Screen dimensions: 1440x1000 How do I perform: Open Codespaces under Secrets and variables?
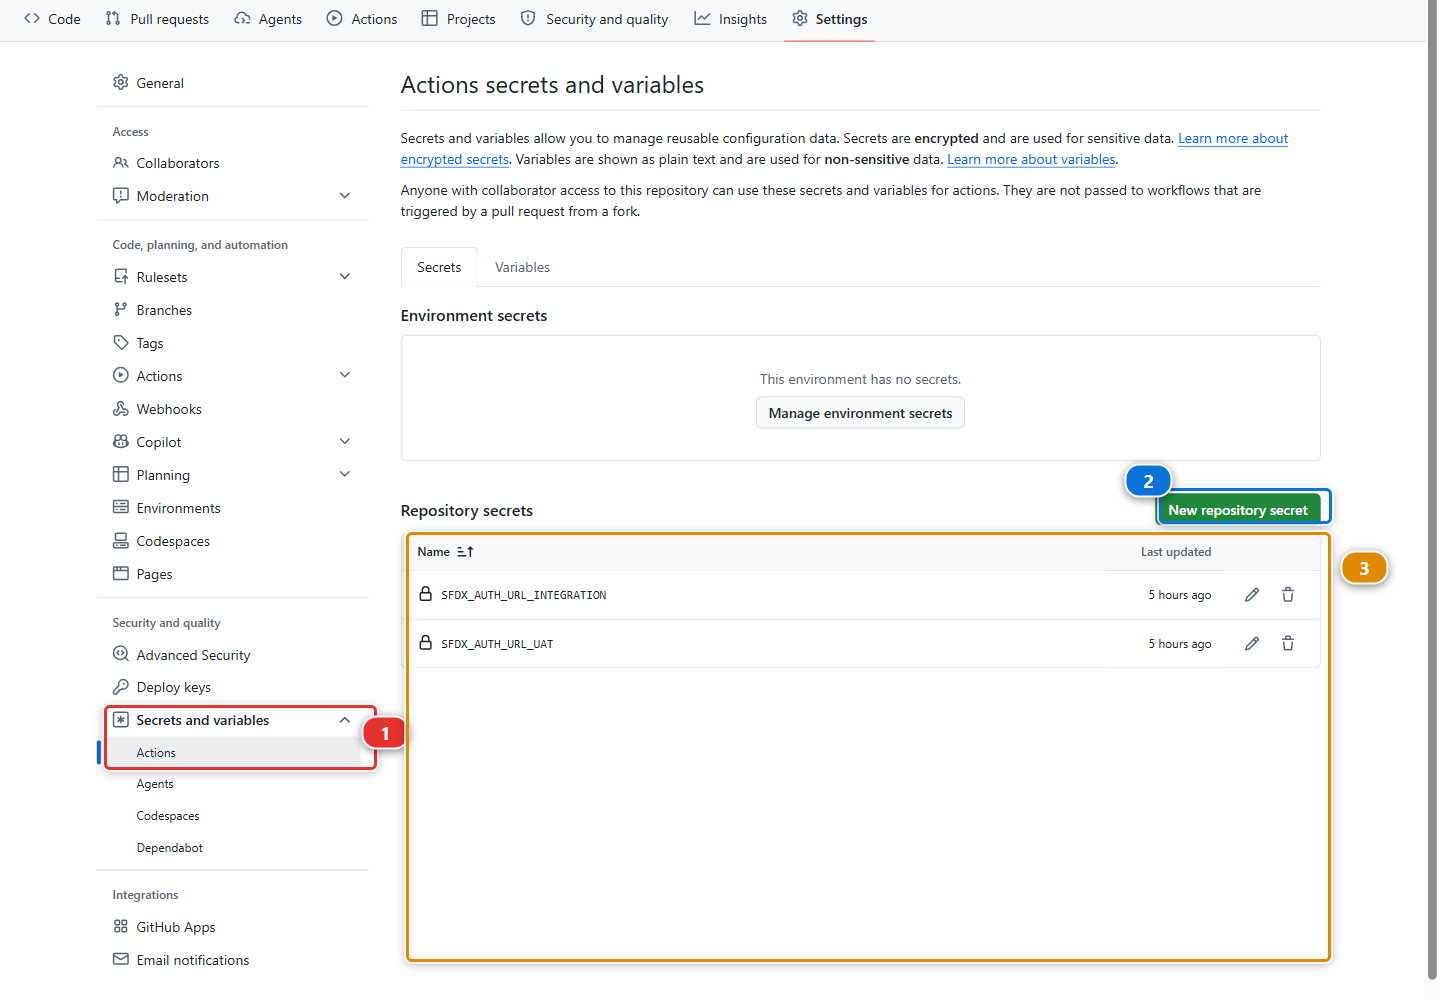pos(168,816)
